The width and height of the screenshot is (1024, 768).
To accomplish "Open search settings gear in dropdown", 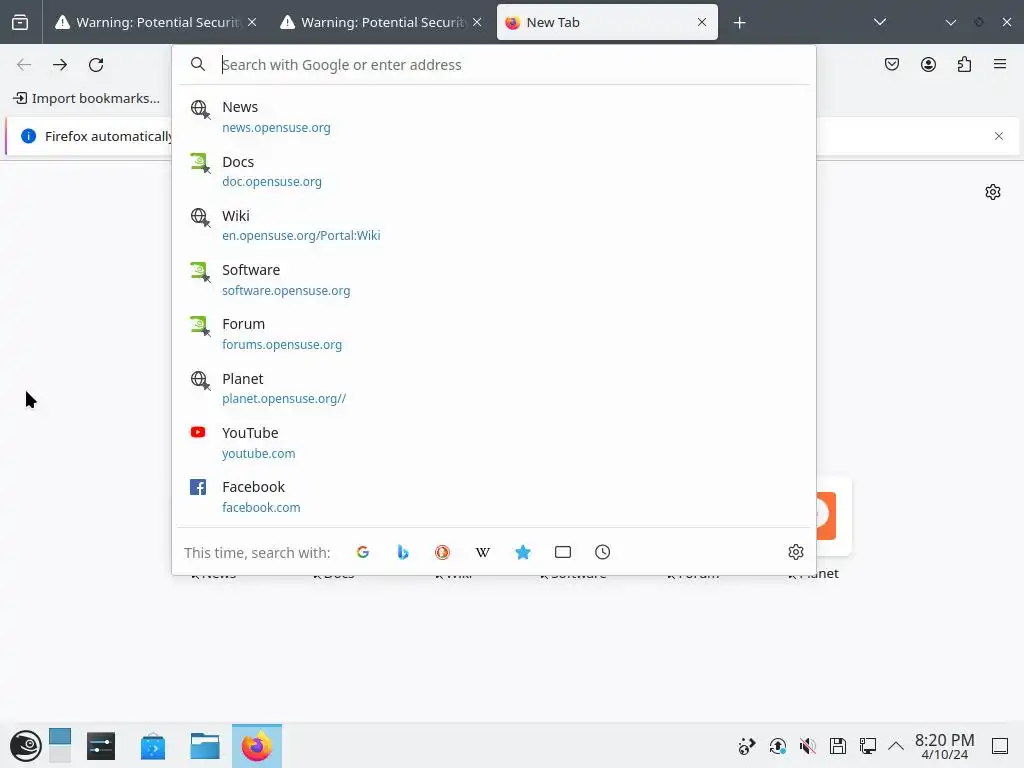I will tap(795, 552).
